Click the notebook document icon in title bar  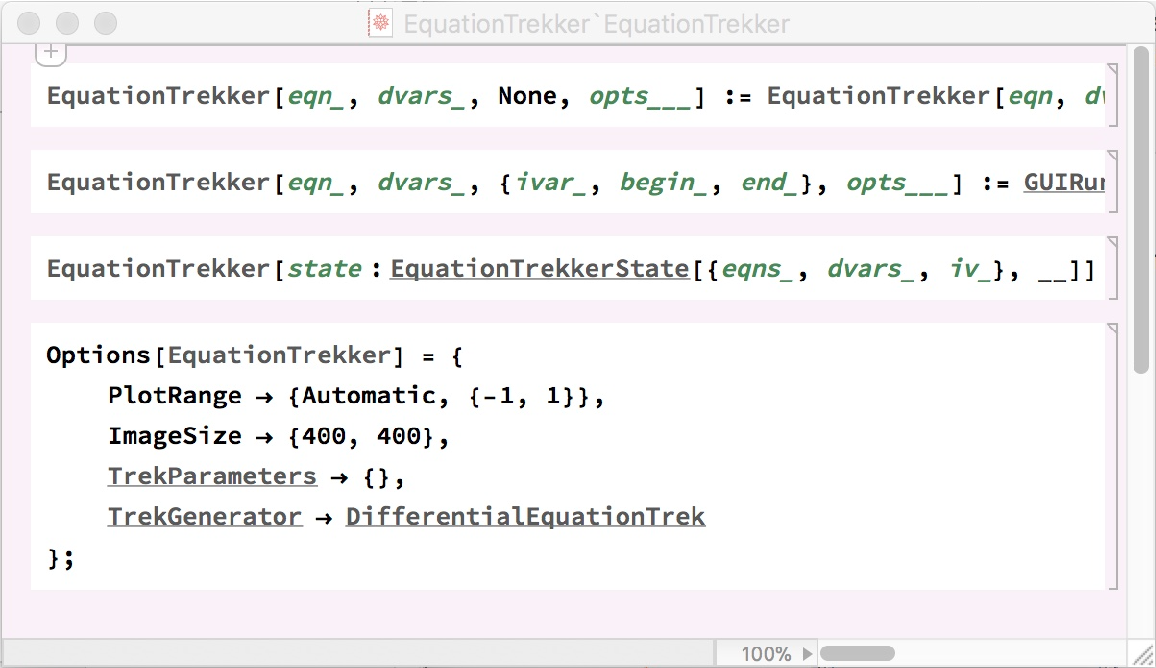[x=380, y=23]
